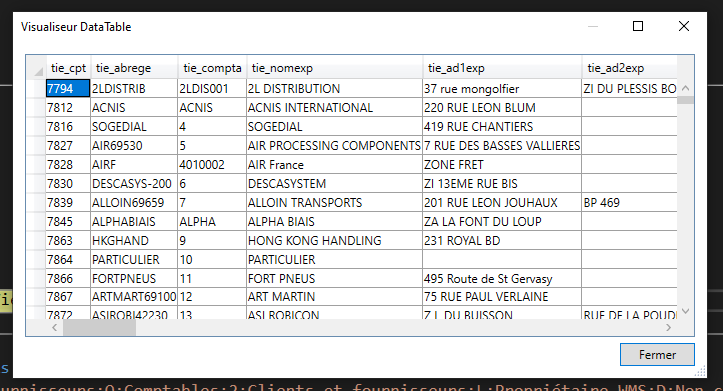This screenshot has height=391, width=723.
Task: Select cell 7794 in tie_cpt
Action: 68,88
